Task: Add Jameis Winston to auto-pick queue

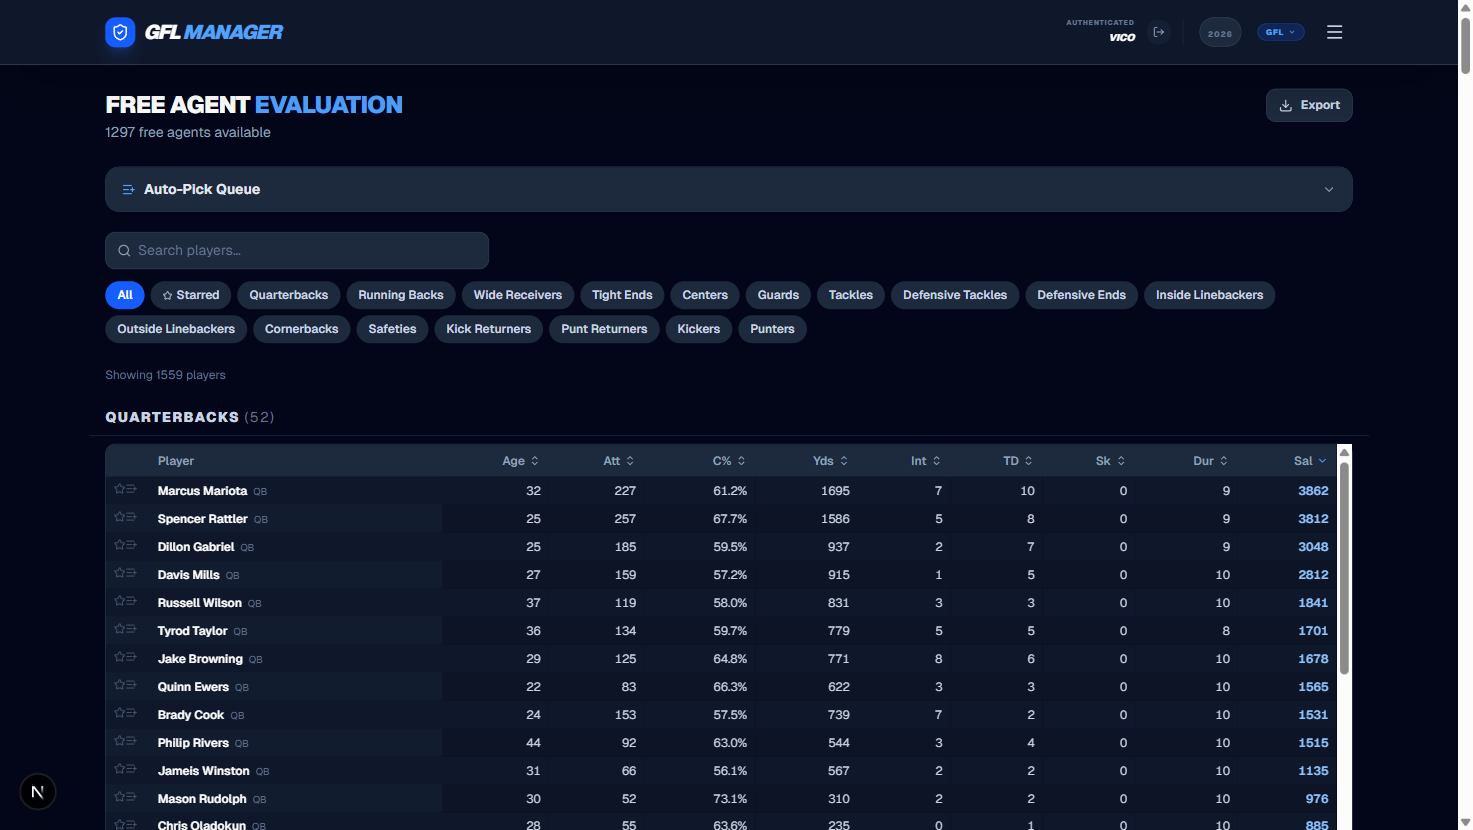Action: coord(131,769)
